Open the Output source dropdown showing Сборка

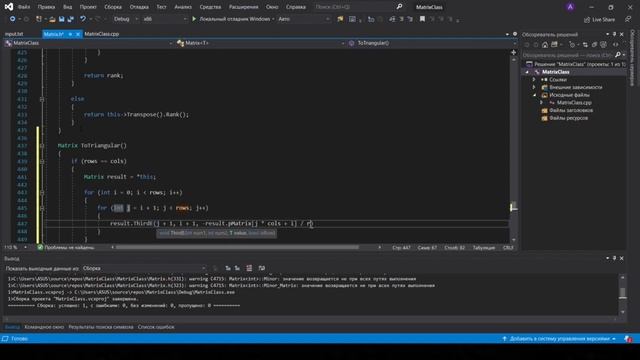tap(144, 268)
